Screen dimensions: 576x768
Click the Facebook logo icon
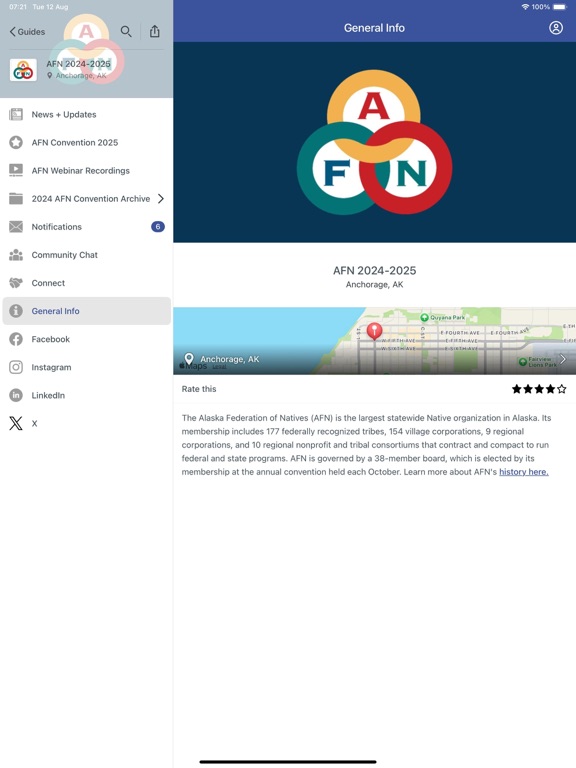[16, 339]
